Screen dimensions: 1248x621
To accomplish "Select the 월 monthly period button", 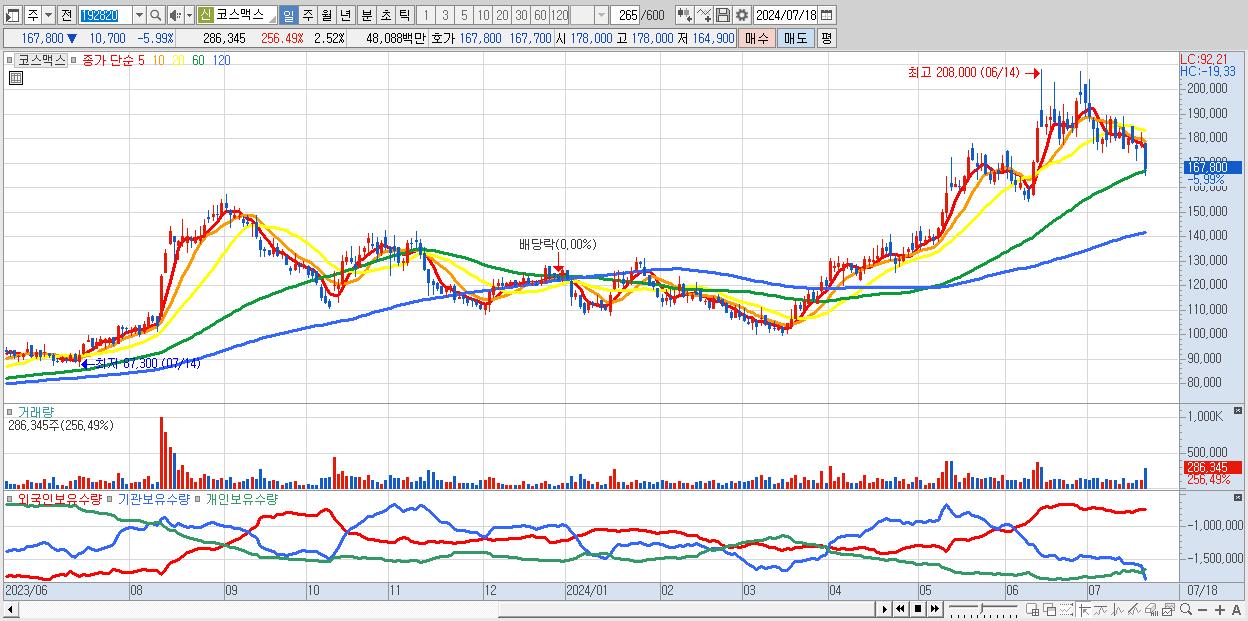I will click(326, 15).
